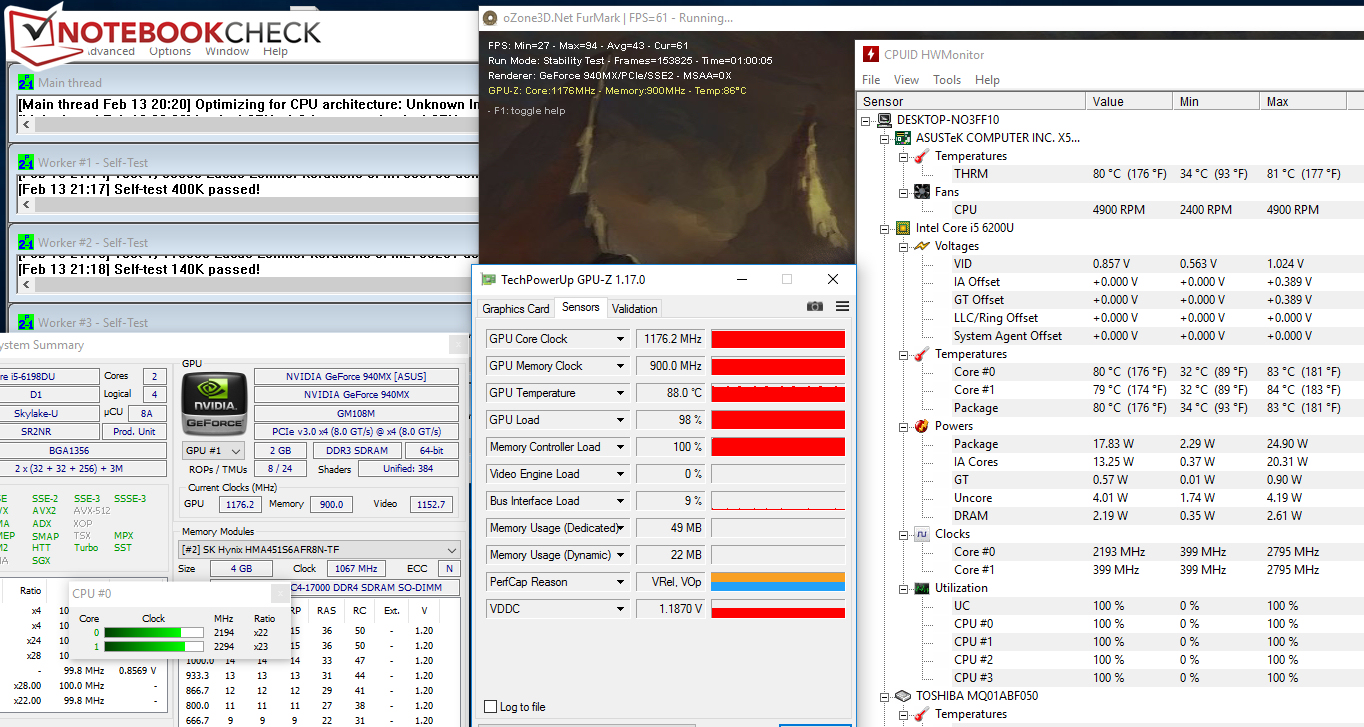Click the NVIDIA GeForce logo in System Summary

click(212, 402)
